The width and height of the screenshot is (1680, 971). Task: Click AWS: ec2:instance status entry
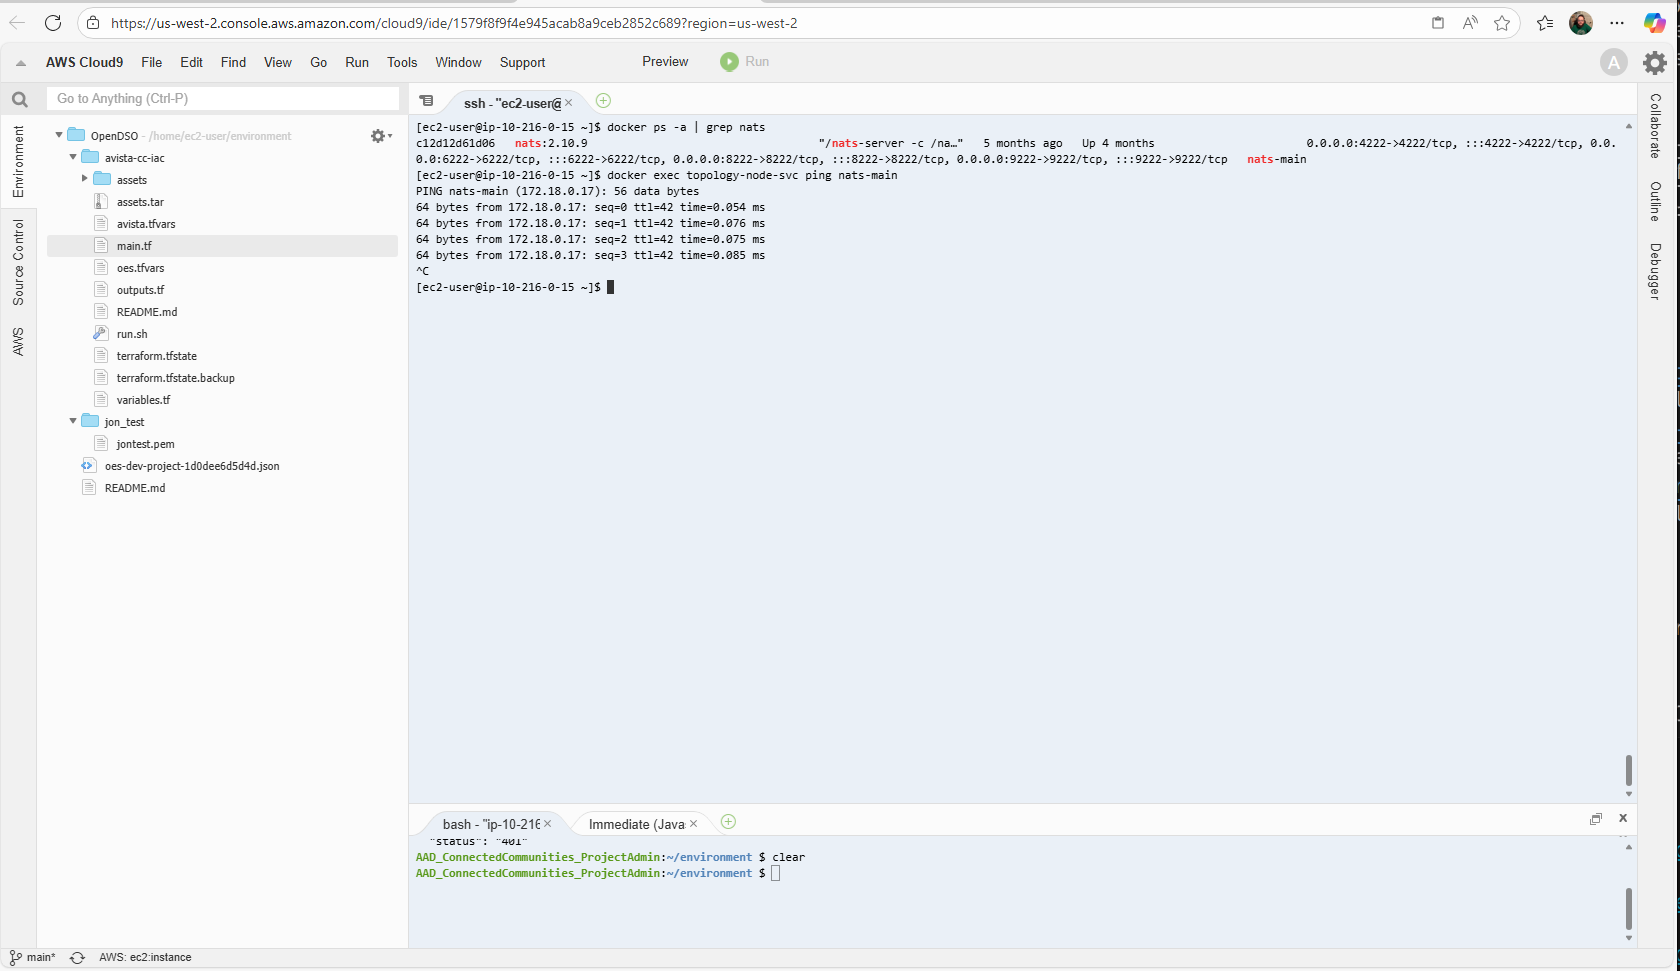[x=145, y=957]
